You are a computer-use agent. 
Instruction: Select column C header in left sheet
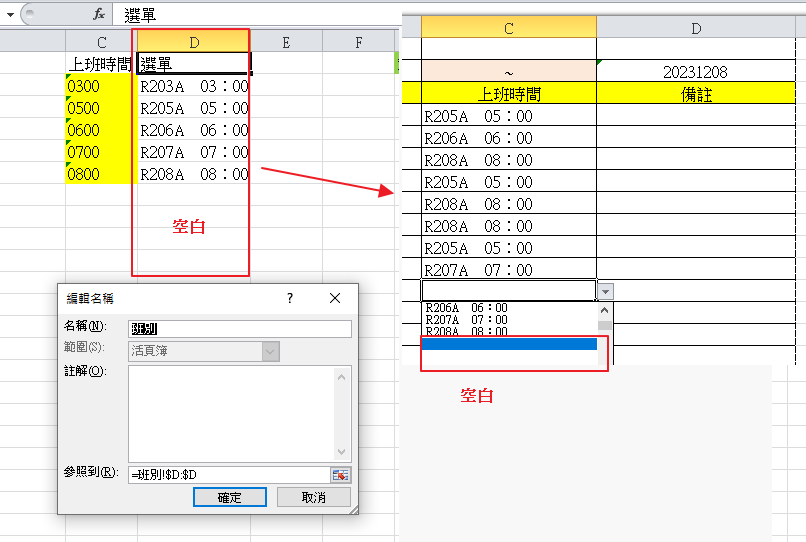101,42
